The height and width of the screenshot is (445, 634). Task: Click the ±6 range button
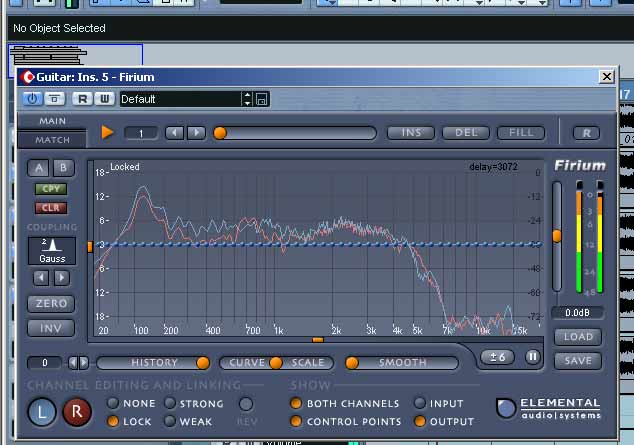pyautogui.click(x=497, y=357)
